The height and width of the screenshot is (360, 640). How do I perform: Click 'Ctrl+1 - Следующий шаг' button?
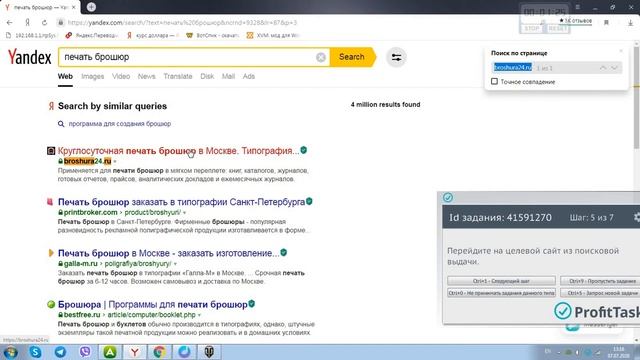(501, 281)
